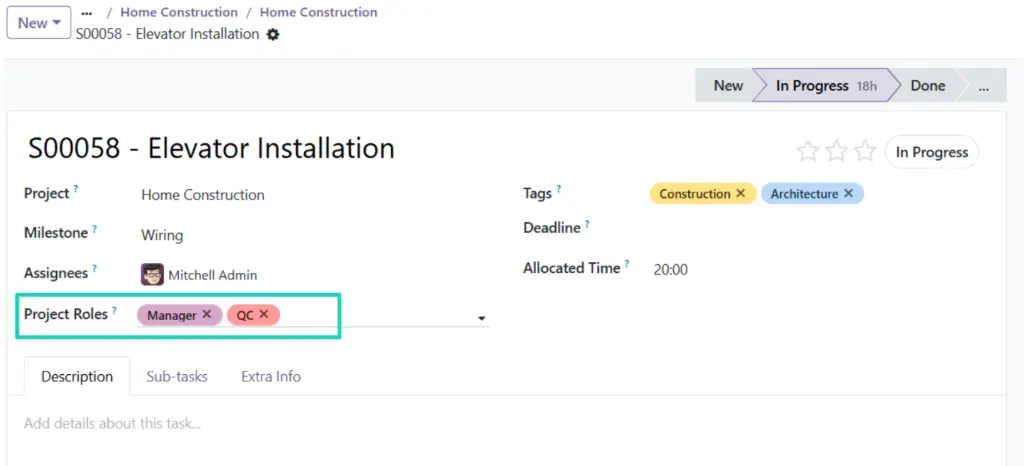Select the In Progress stage in status bar
Viewport: 1024px width, 466px height.
pos(826,85)
